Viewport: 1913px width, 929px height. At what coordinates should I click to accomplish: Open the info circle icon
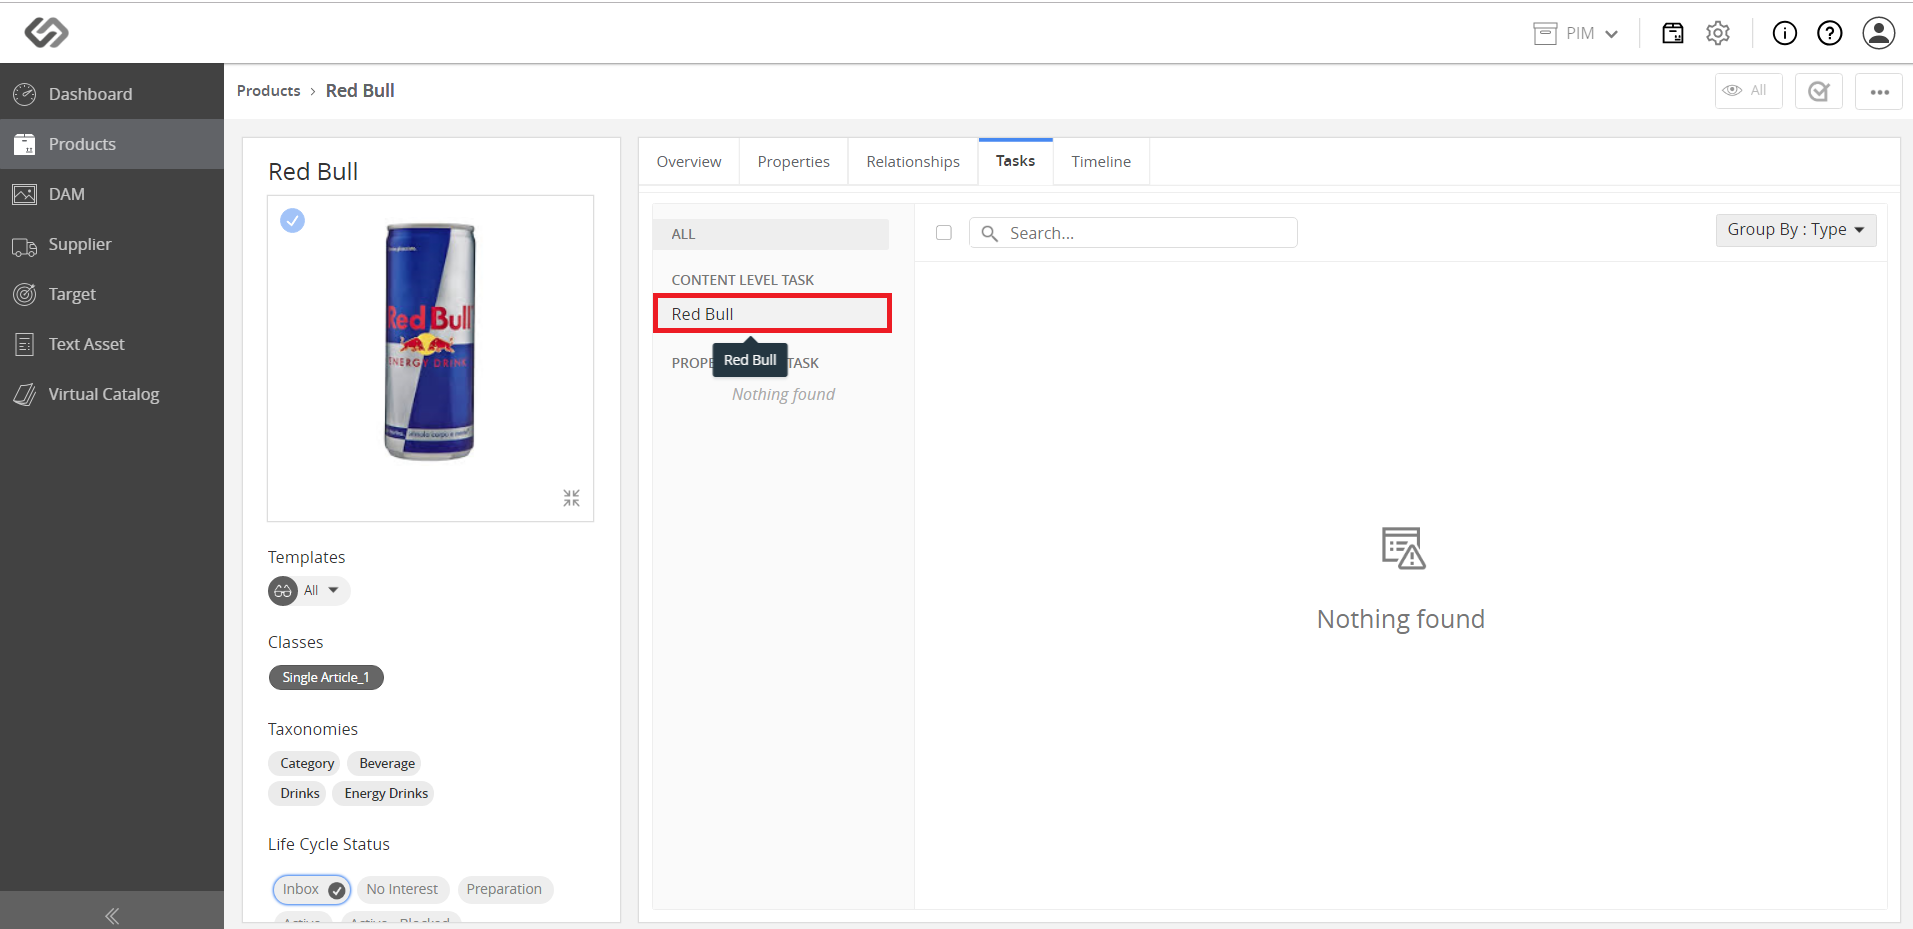pyautogui.click(x=1785, y=33)
